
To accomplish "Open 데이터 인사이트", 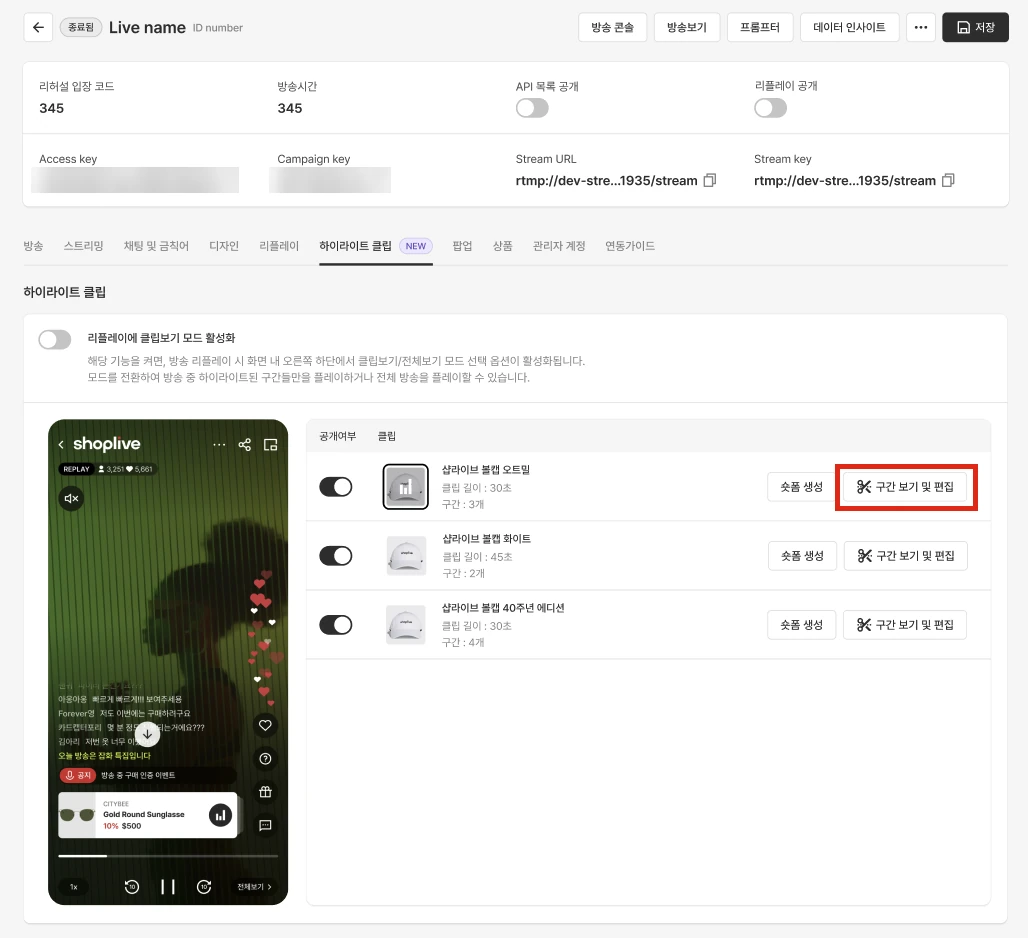I will [x=849, y=28].
